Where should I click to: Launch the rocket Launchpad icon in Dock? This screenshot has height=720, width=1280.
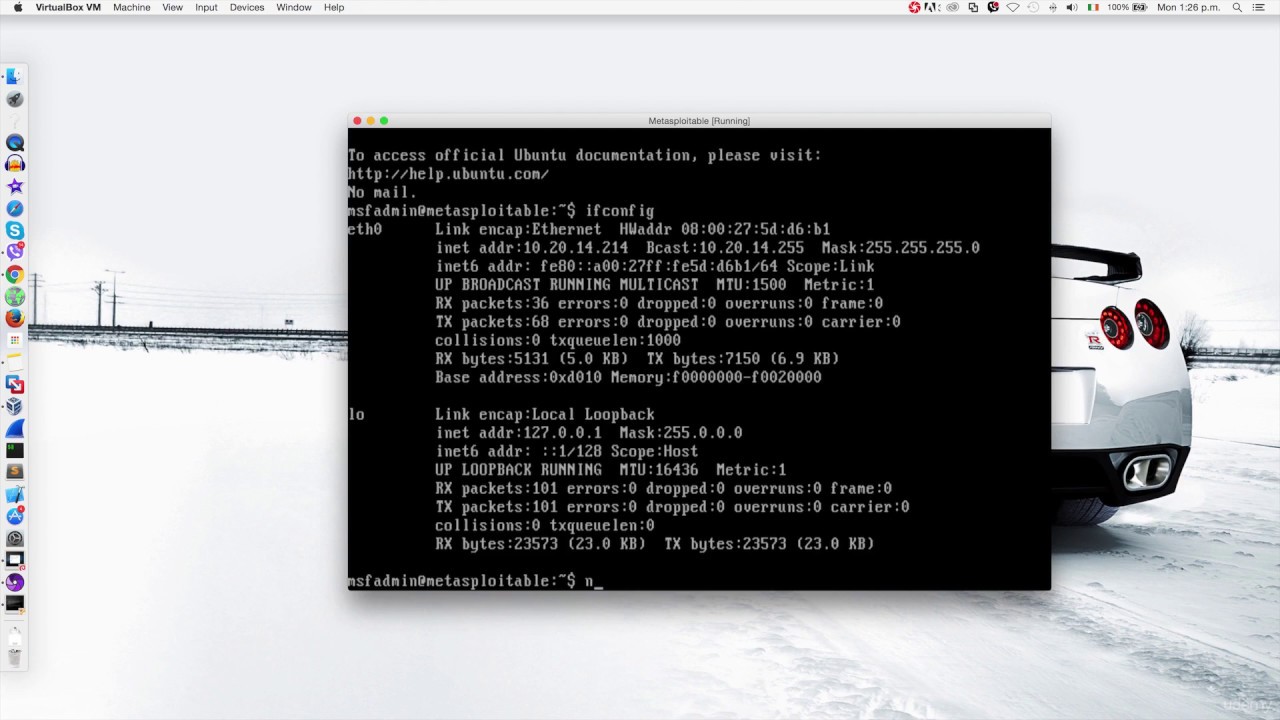[14, 99]
